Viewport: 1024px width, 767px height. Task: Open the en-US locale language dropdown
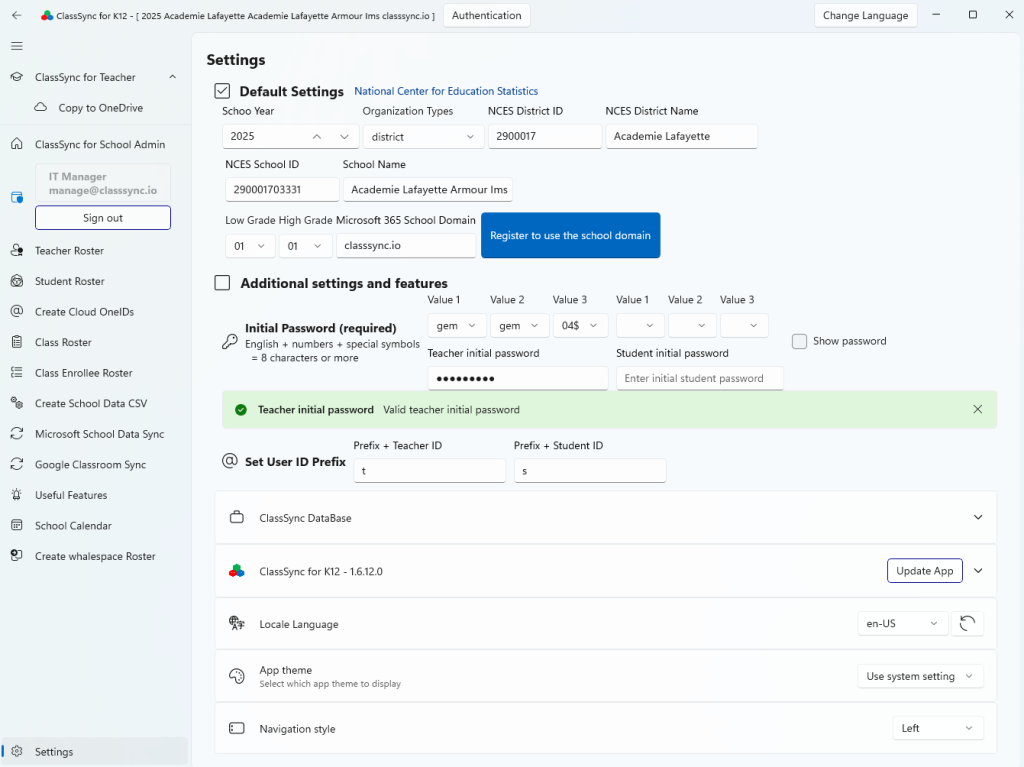(902, 623)
